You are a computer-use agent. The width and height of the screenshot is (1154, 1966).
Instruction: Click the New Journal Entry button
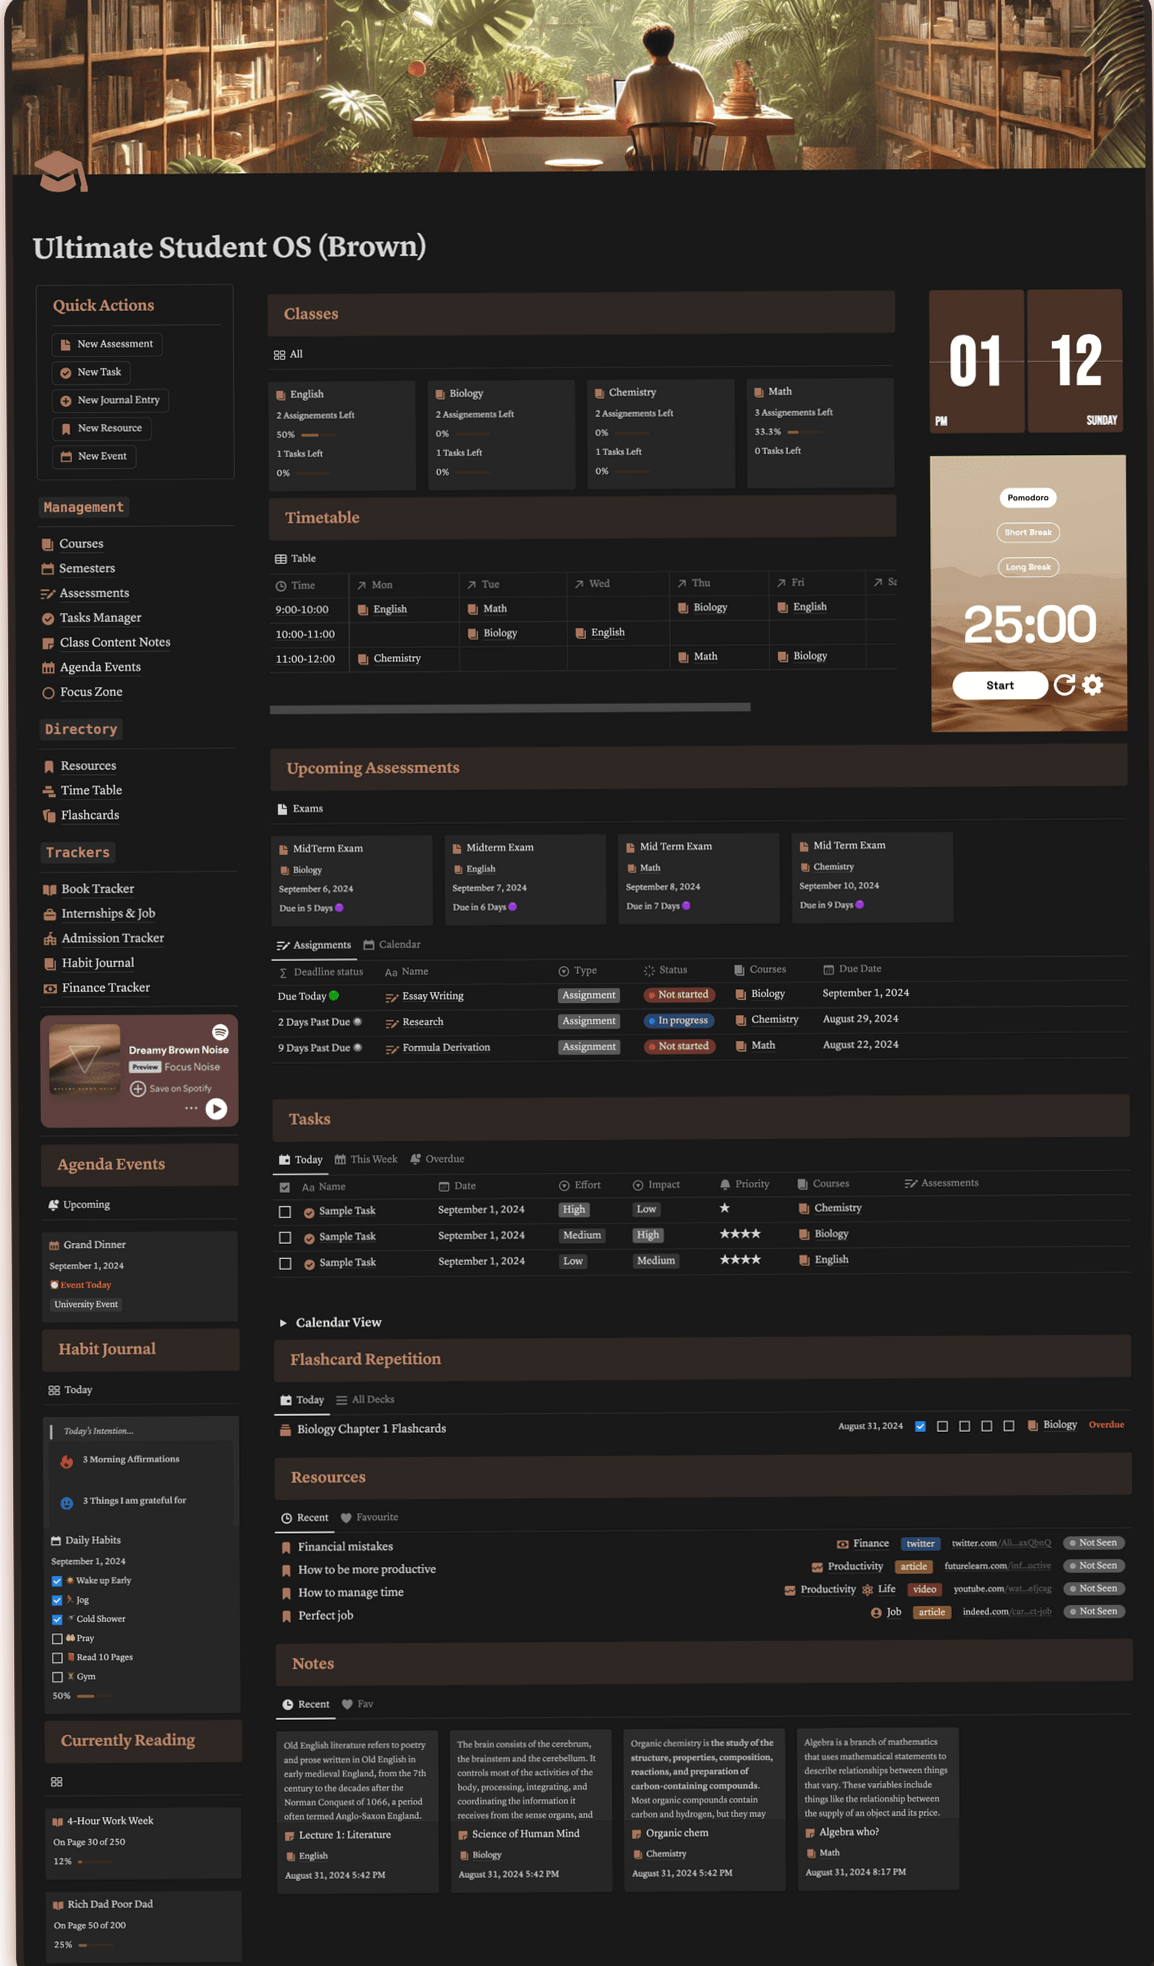(x=110, y=400)
